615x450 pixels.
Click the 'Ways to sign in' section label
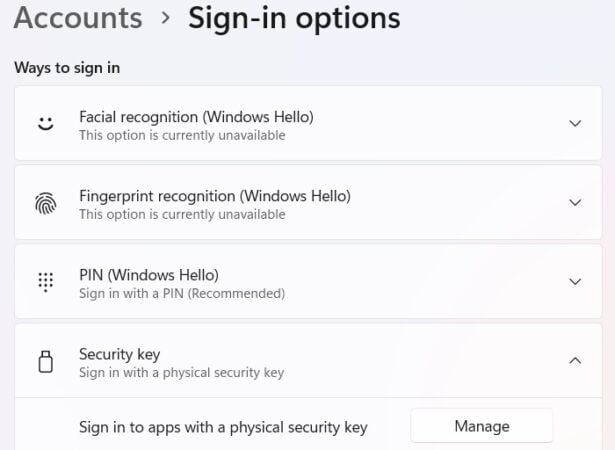click(67, 68)
